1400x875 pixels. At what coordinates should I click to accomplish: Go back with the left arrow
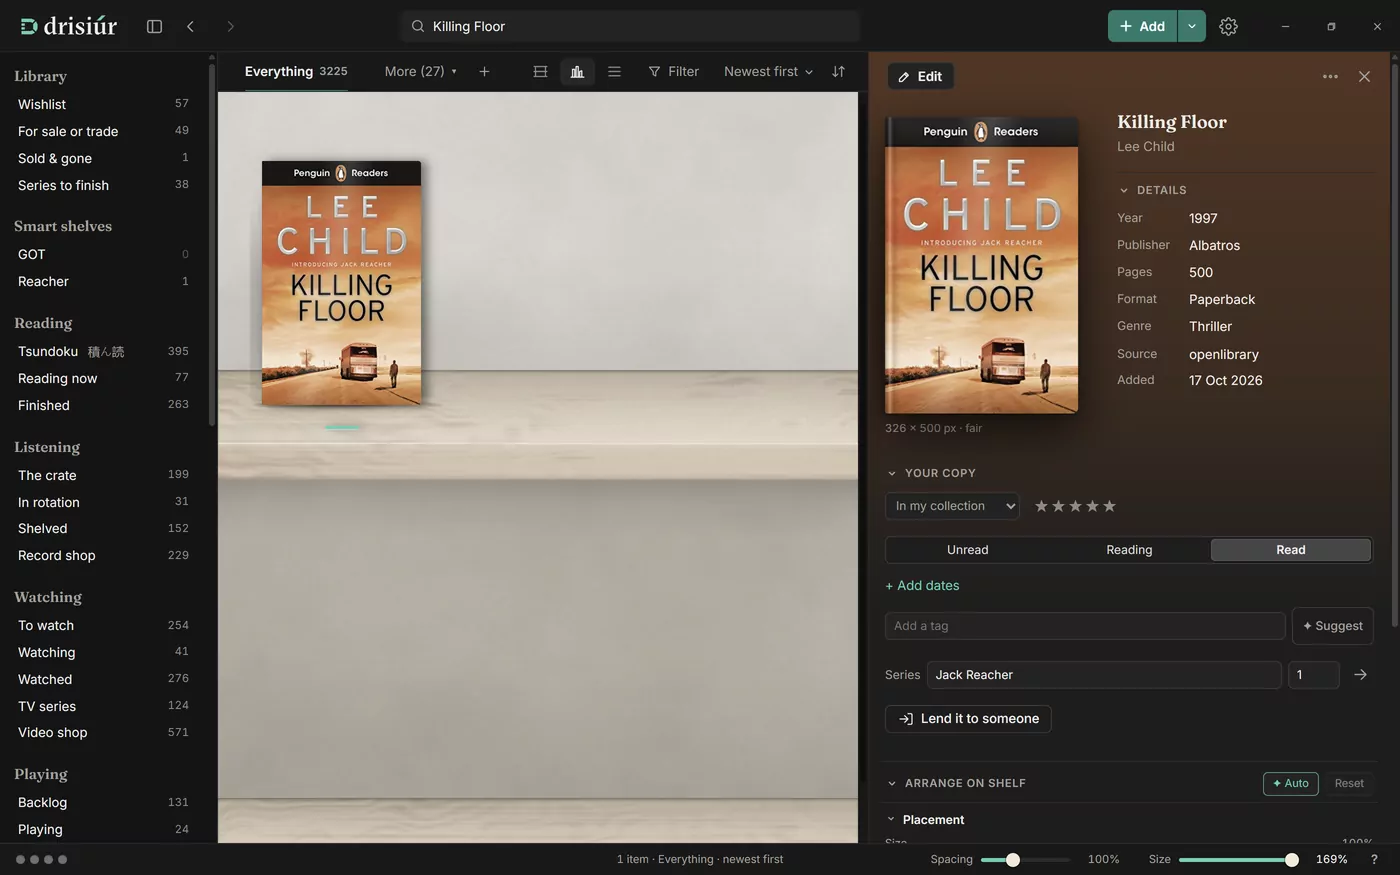(x=190, y=26)
